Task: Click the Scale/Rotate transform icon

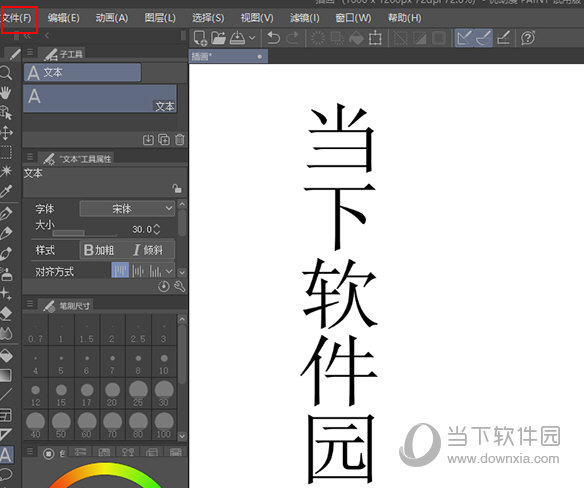Action: click(x=375, y=38)
